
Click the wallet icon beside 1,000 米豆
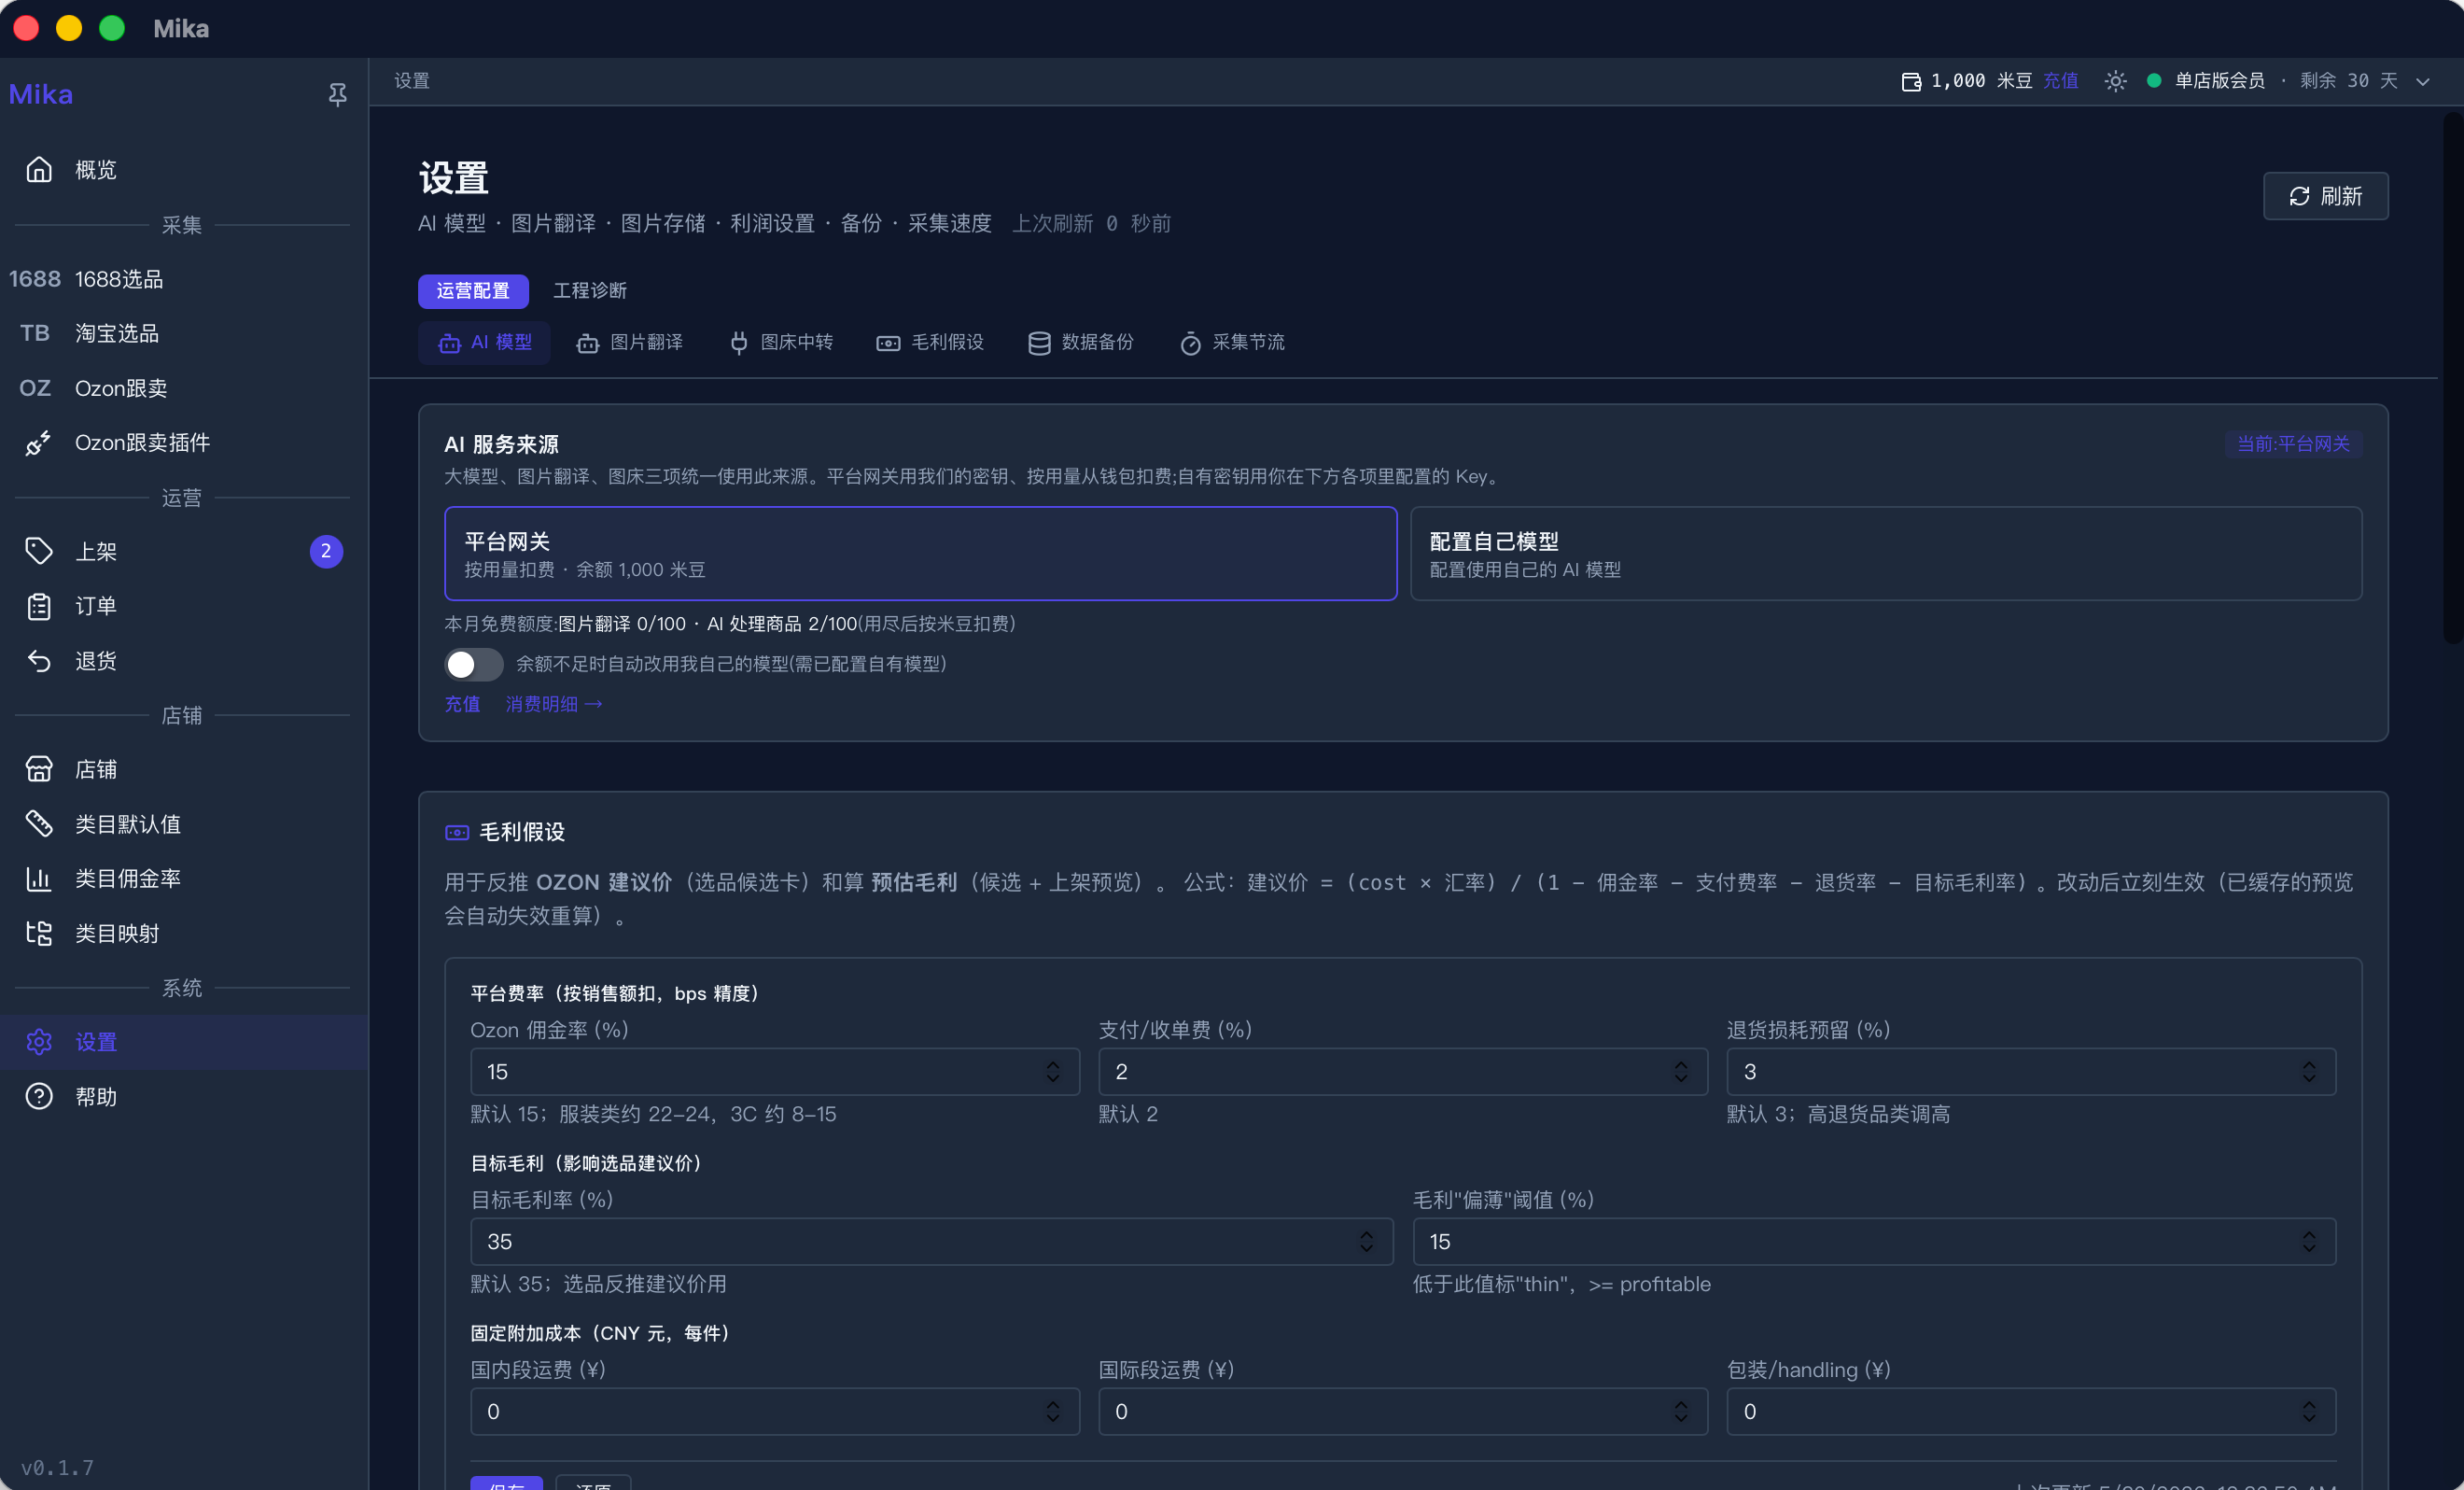point(1911,81)
